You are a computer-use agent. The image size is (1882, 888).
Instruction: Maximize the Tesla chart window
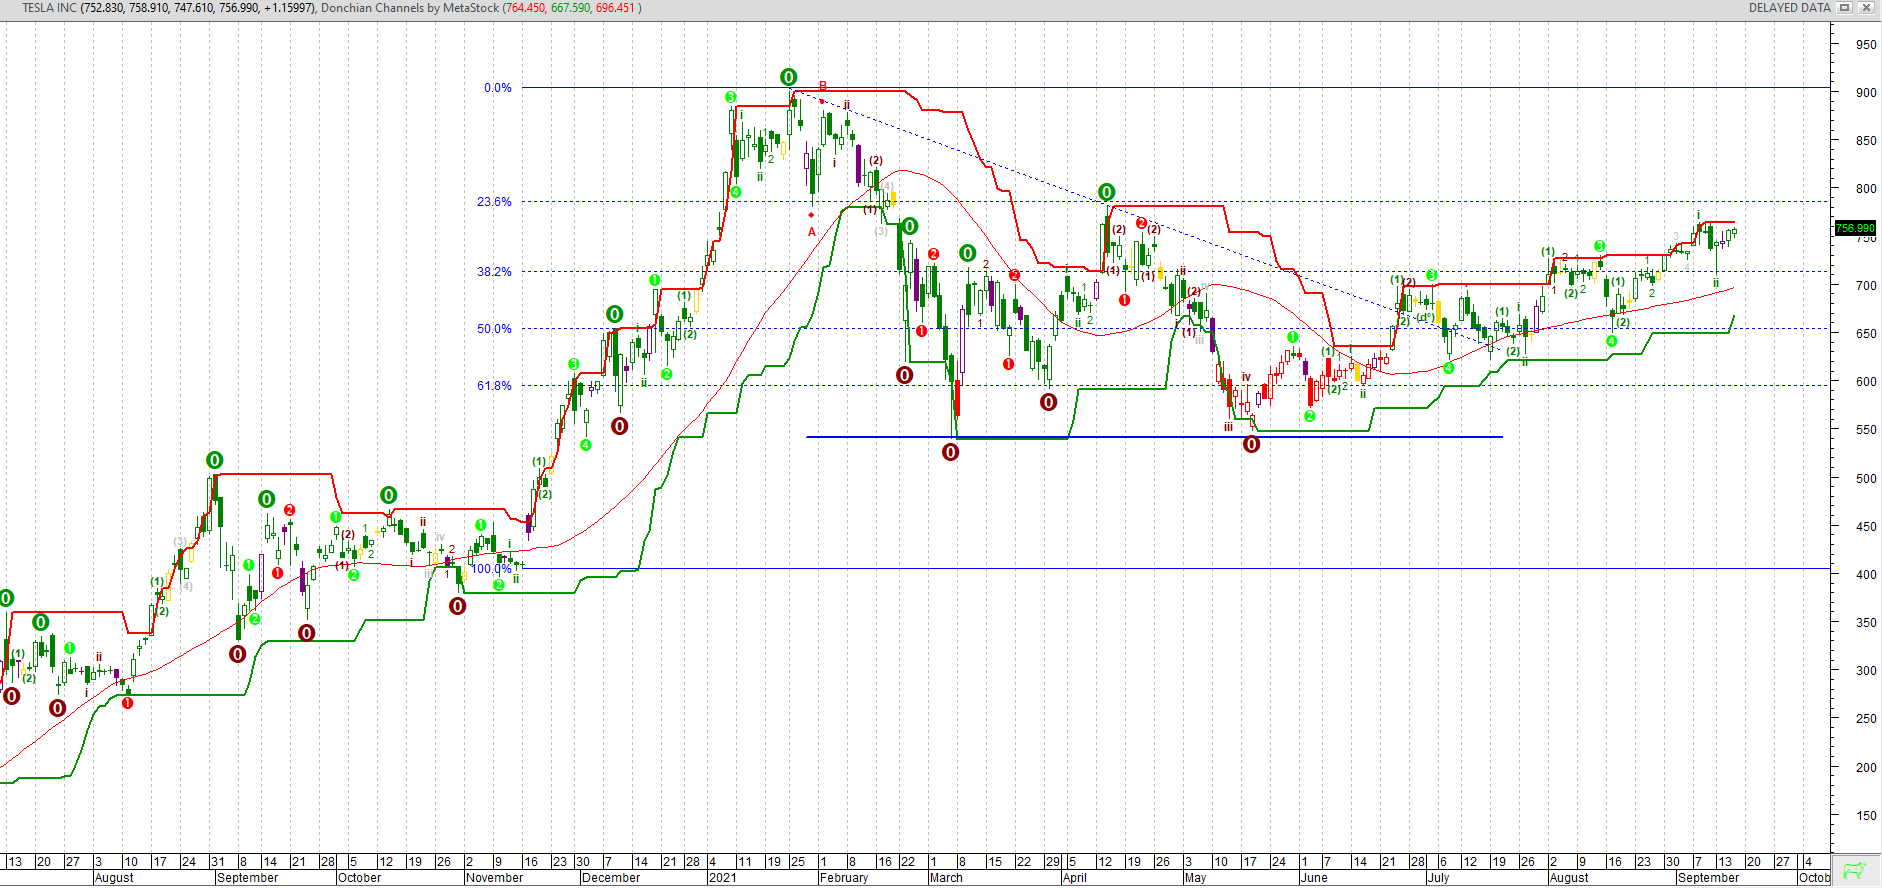point(1845,8)
